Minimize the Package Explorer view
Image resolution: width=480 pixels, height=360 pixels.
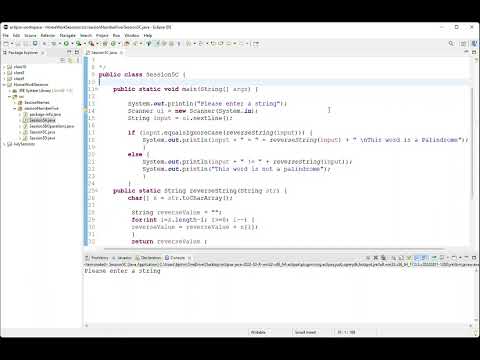69,52
